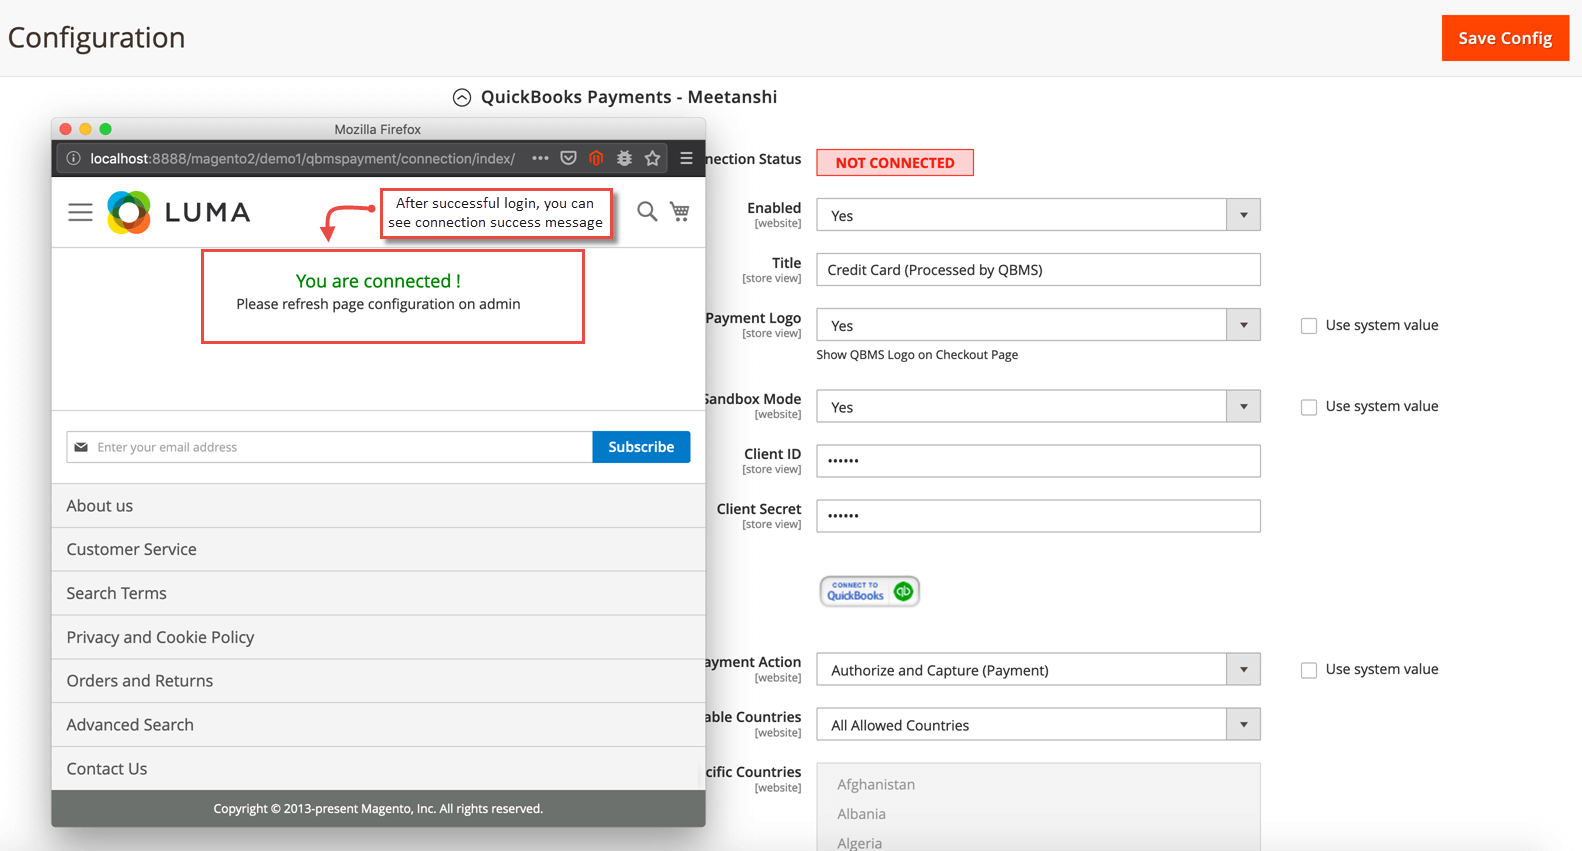Click the NOT CONNECTED status badge

click(x=895, y=162)
